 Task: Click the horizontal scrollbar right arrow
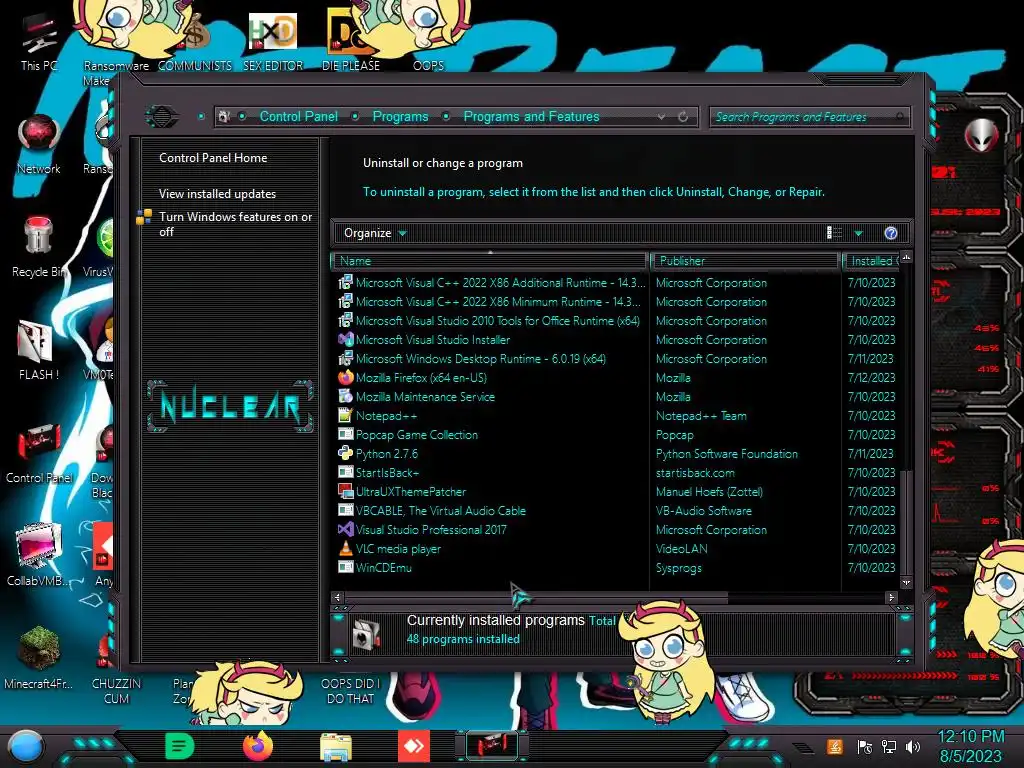tap(891, 597)
